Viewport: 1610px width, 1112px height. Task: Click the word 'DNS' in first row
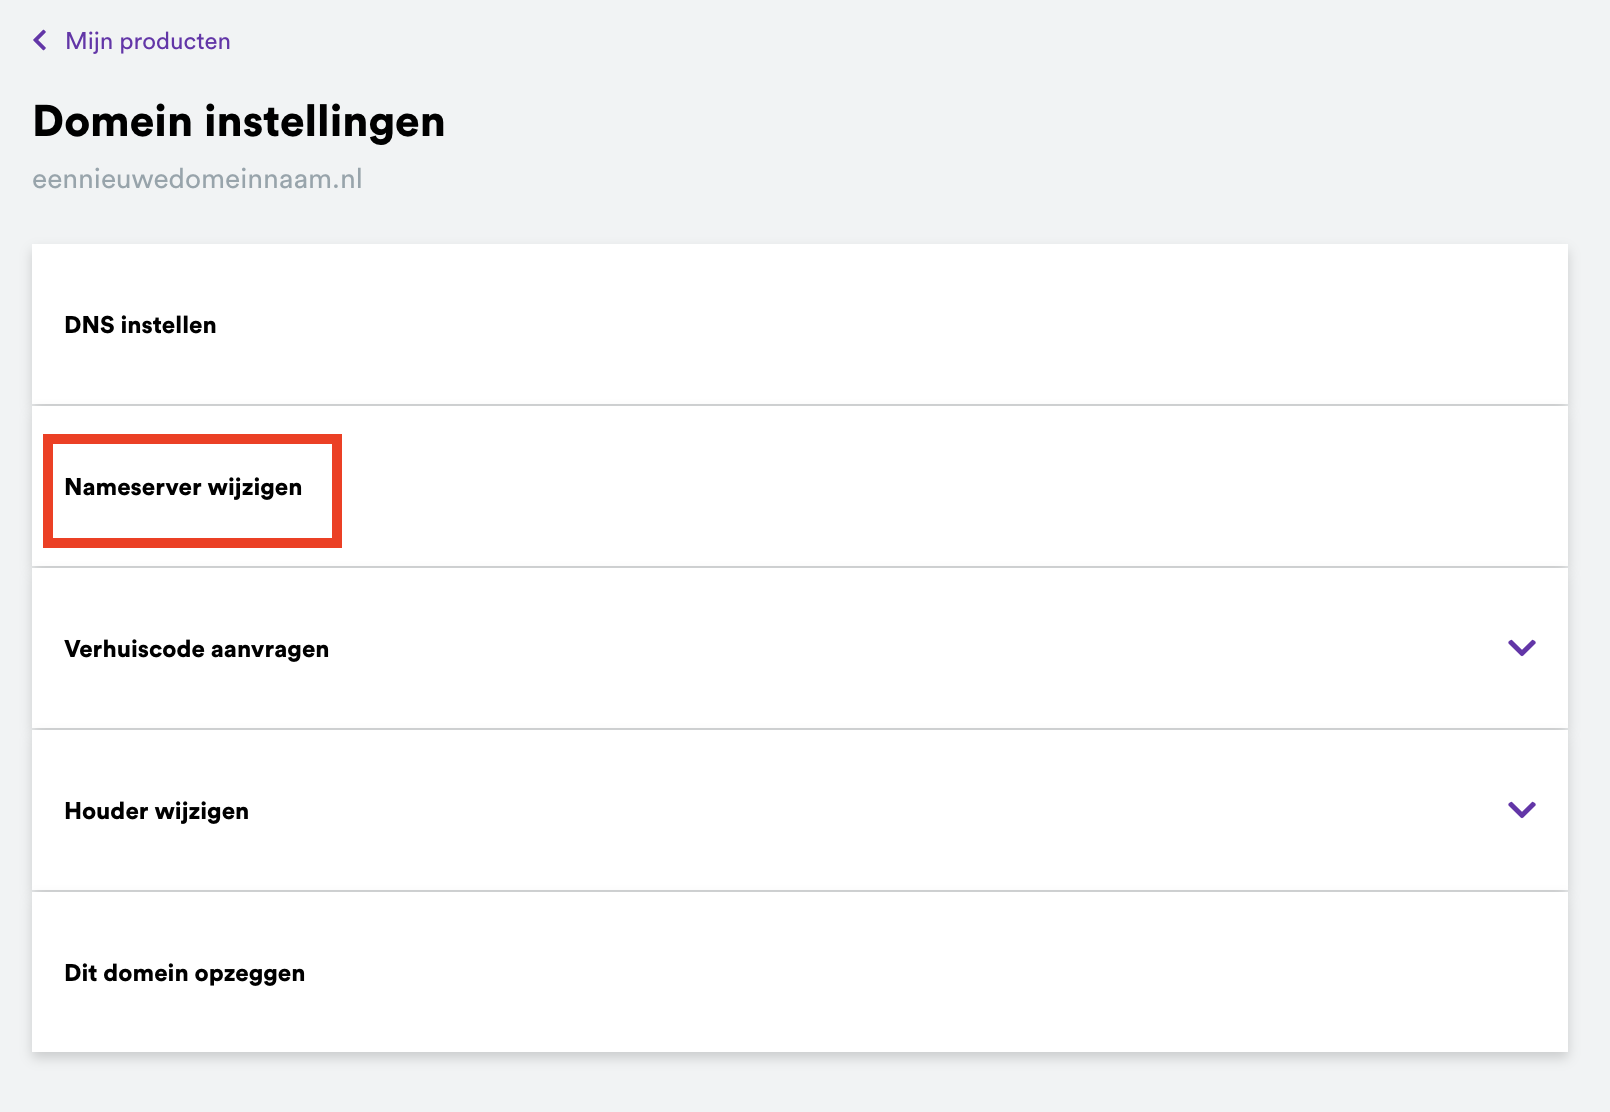89,325
